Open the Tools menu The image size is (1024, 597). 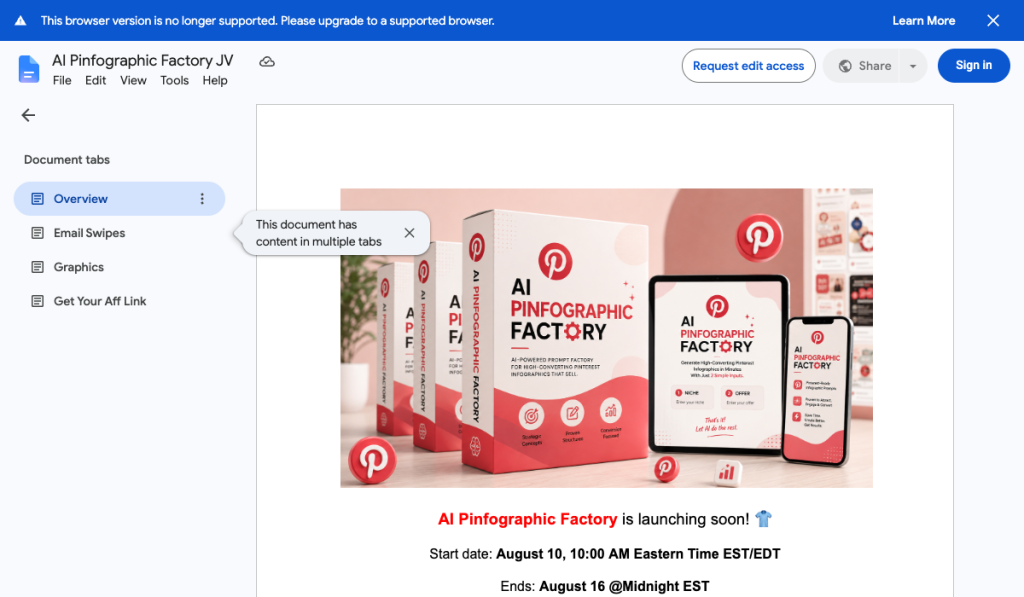pyautogui.click(x=174, y=80)
